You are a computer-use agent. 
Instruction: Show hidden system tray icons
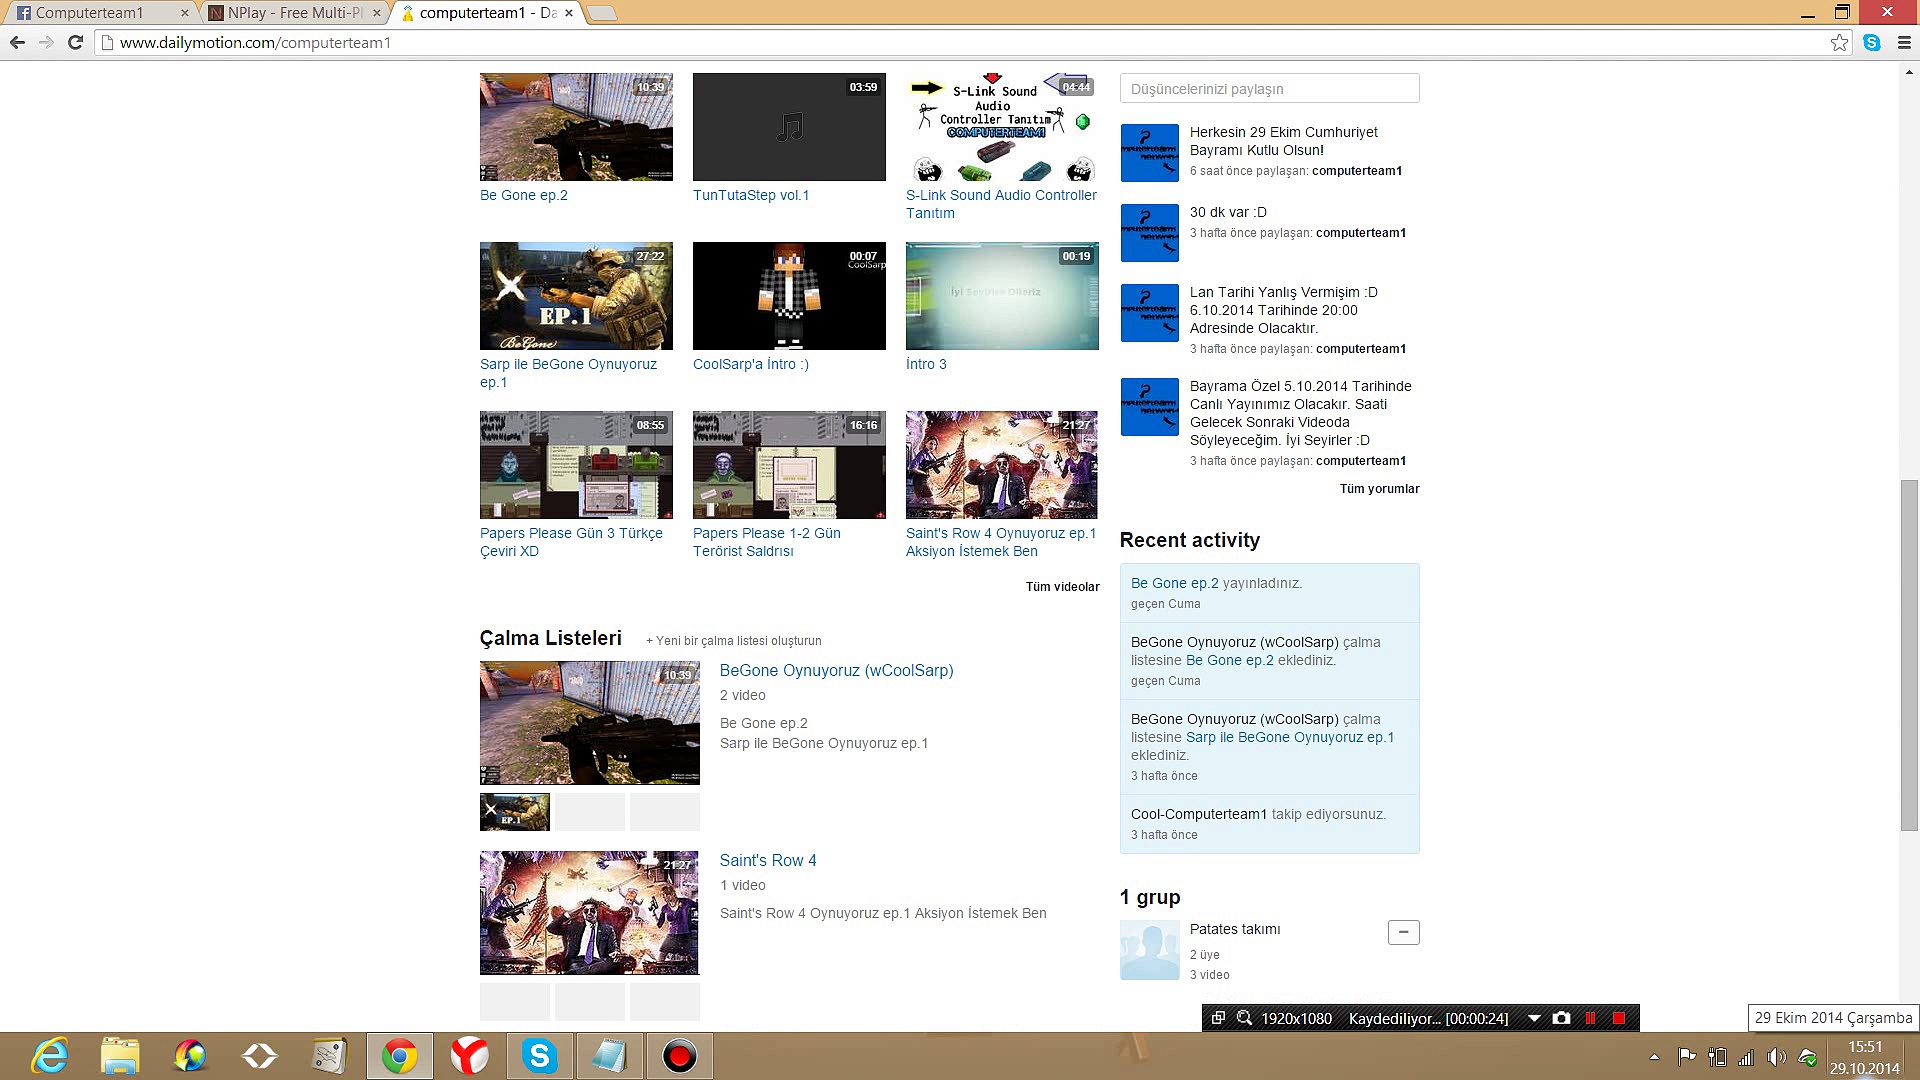pyautogui.click(x=1654, y=1057)
